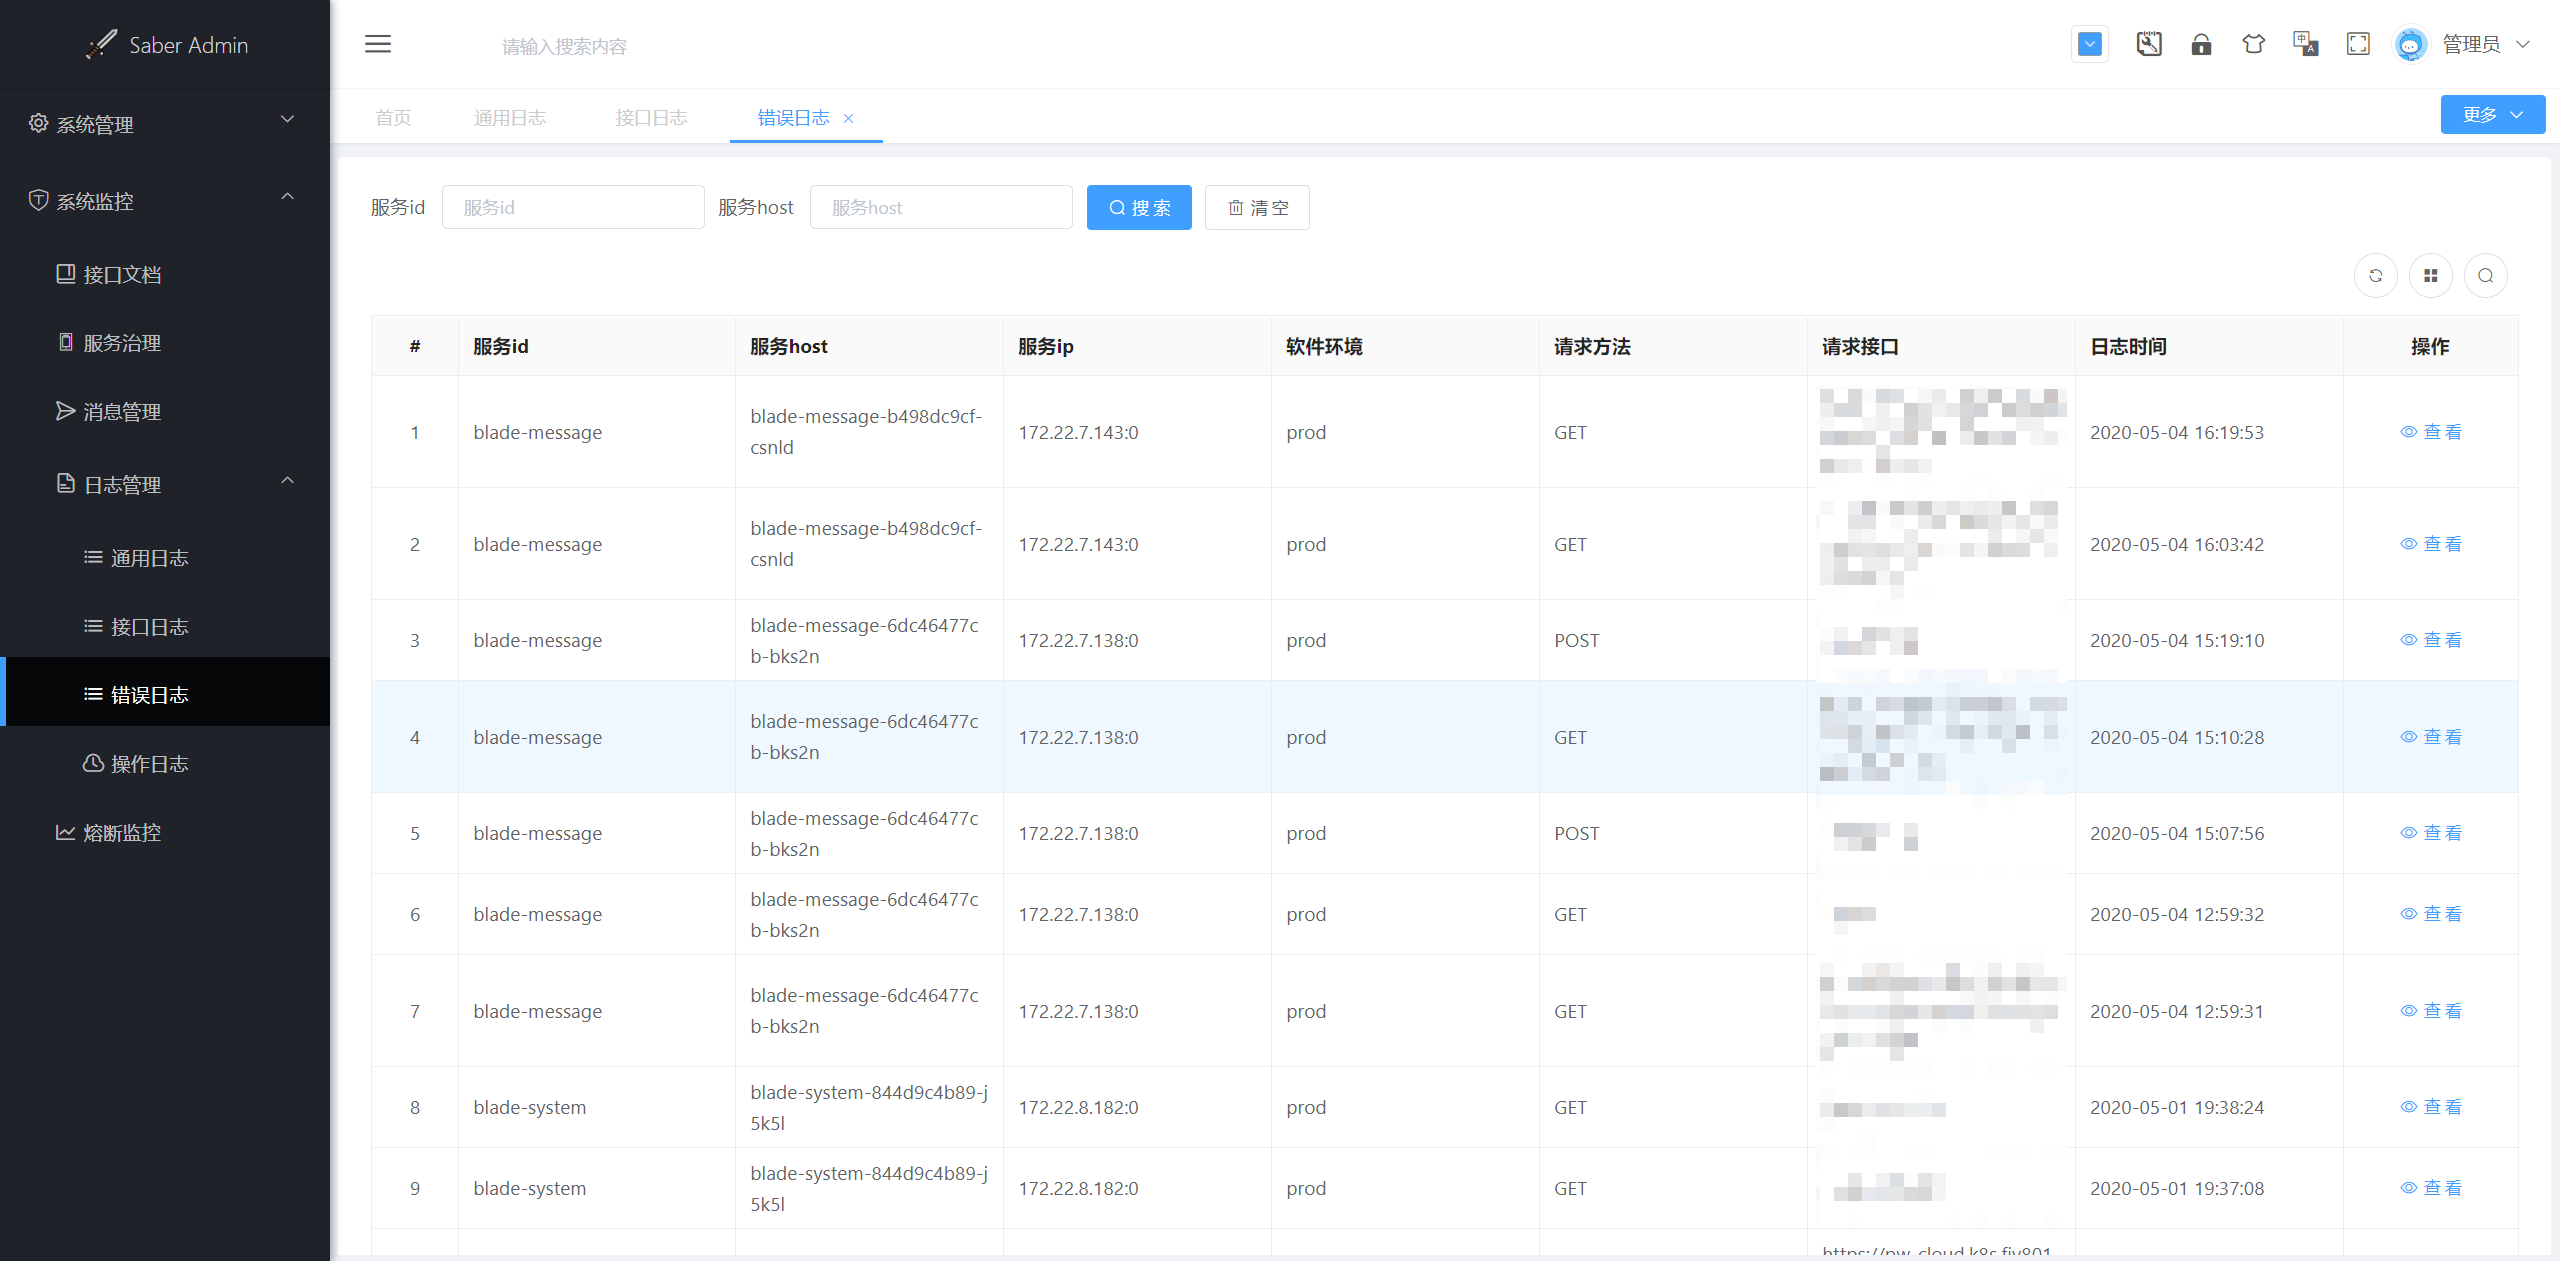The width and height of the screenshot is (2560, 1261).
Task: Click the table refresh icon
Action: [2375, 276]
